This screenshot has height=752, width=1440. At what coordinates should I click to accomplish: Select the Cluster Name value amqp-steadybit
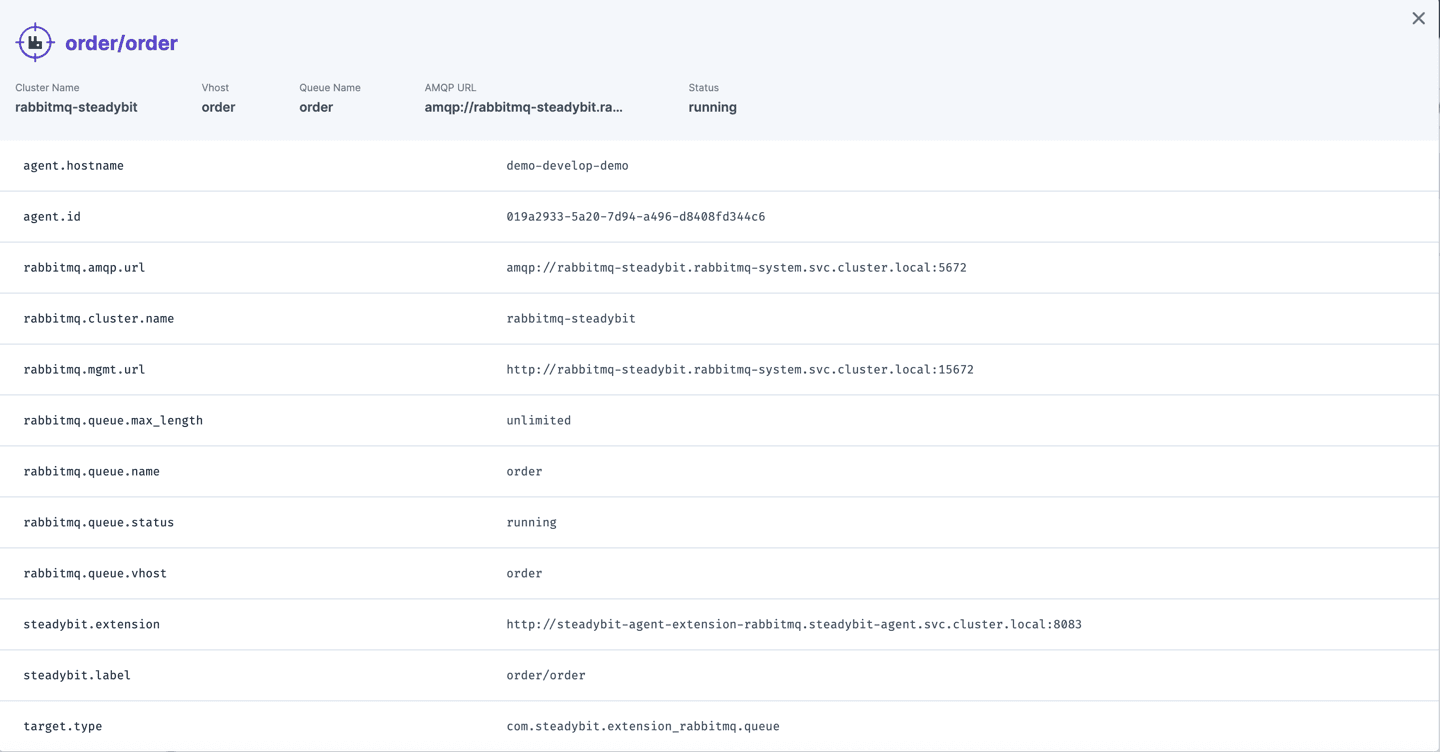[x=76, y=107]
